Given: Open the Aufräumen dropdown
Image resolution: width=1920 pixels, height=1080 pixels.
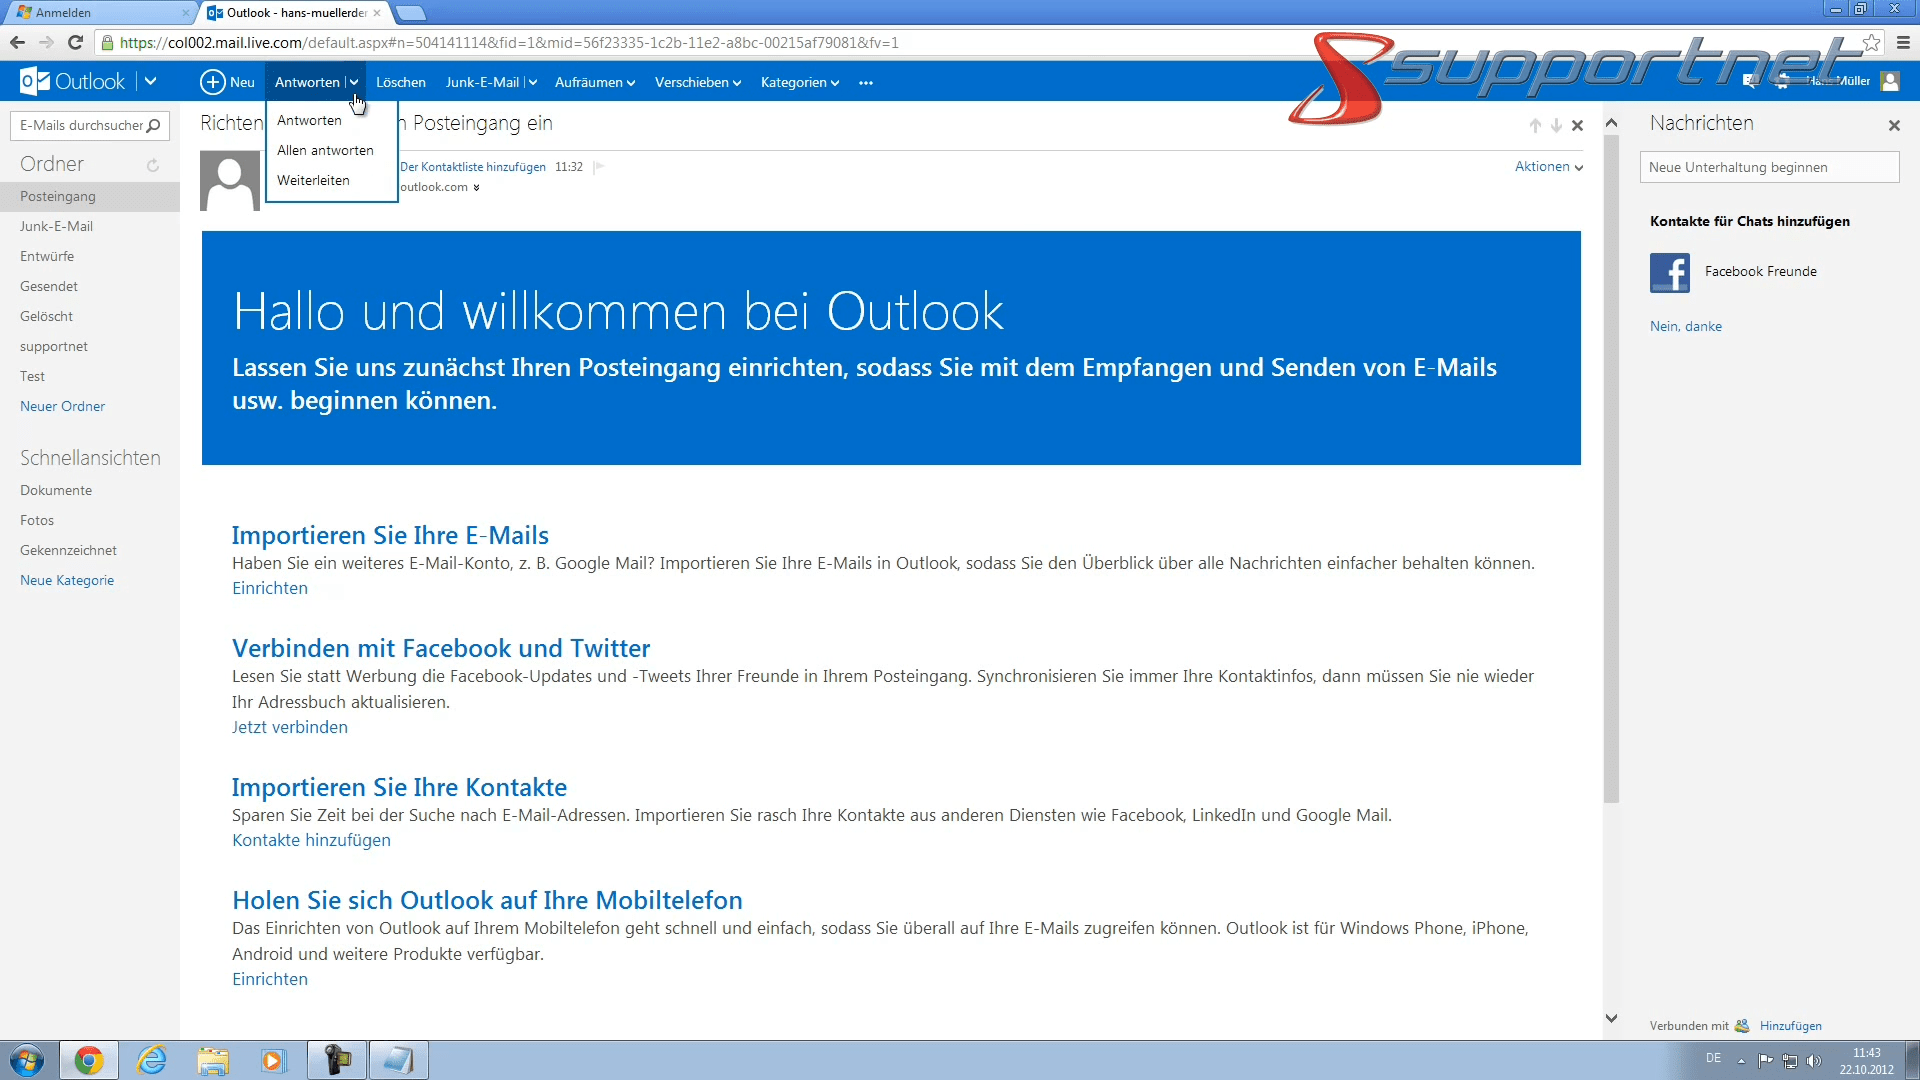Looking at the screenshot, I should (595, 82).
